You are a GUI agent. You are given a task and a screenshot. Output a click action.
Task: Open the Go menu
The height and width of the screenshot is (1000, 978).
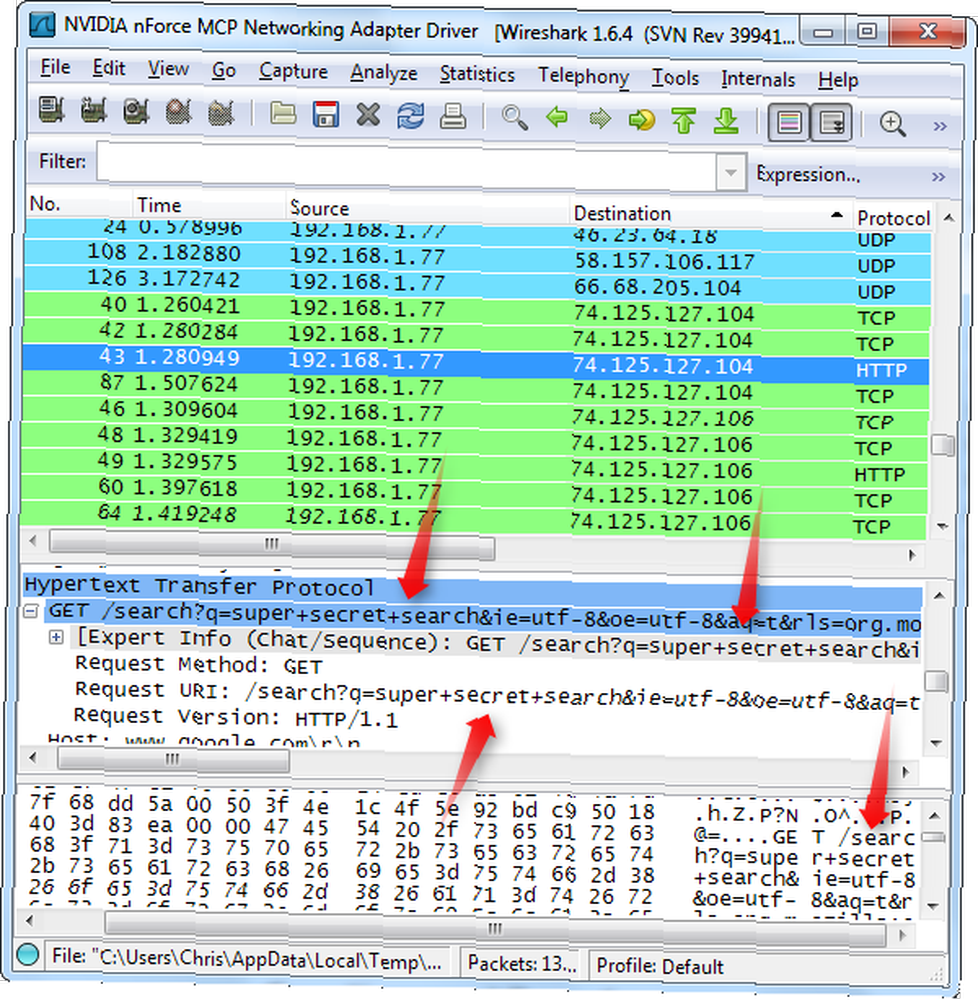coord(224,70)
